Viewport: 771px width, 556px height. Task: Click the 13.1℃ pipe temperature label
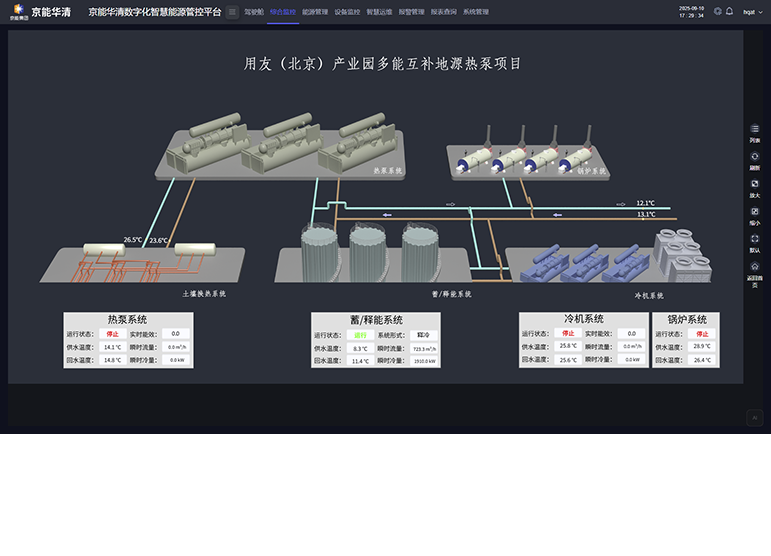click(646, 214)
